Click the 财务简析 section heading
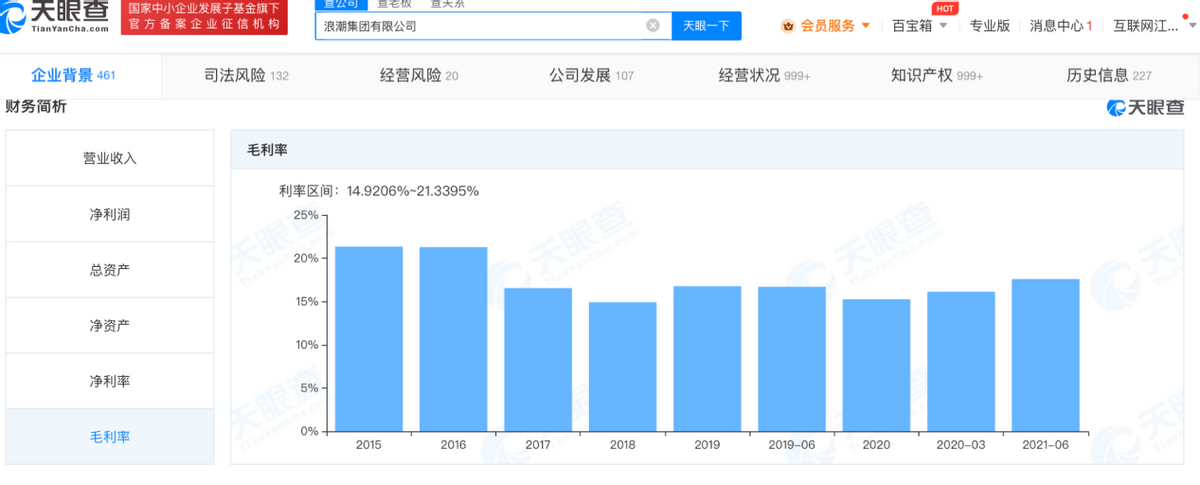The image size is (1200, 485). click(36, 107)
